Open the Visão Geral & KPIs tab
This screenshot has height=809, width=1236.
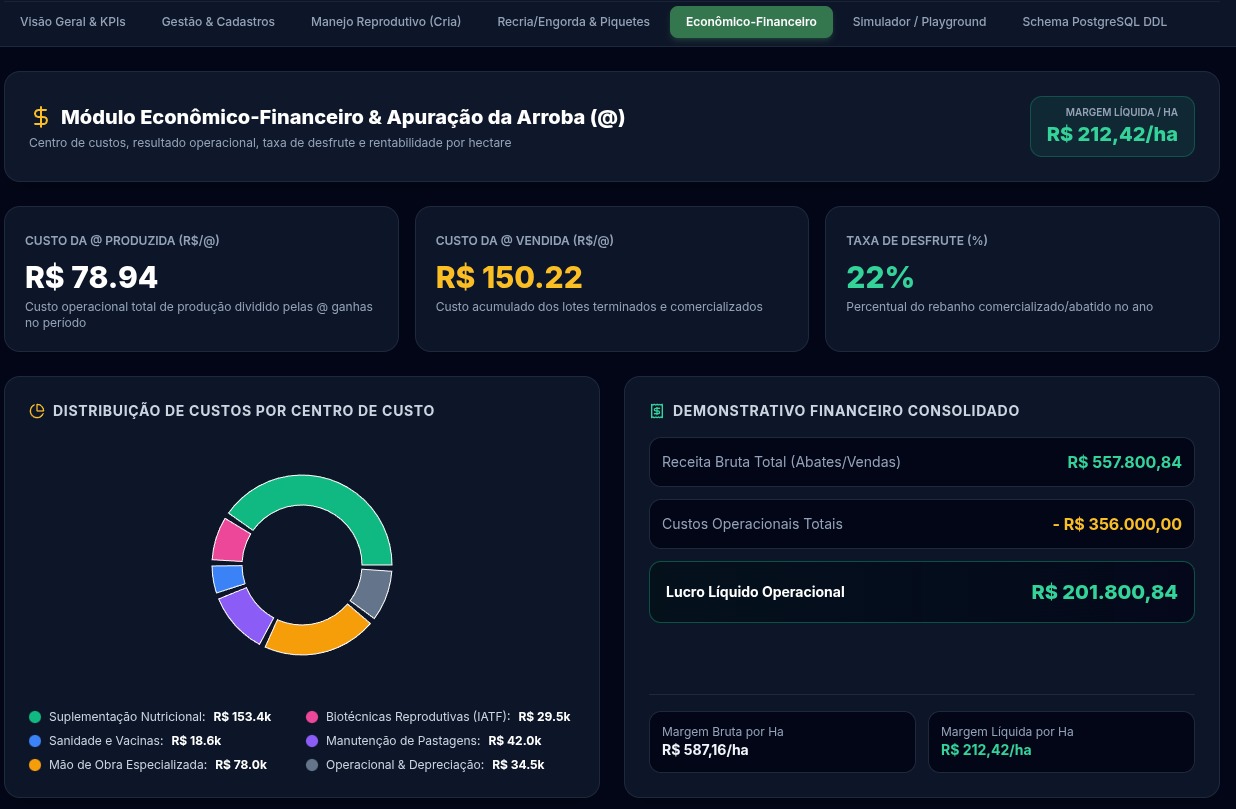tap(73, 22)
